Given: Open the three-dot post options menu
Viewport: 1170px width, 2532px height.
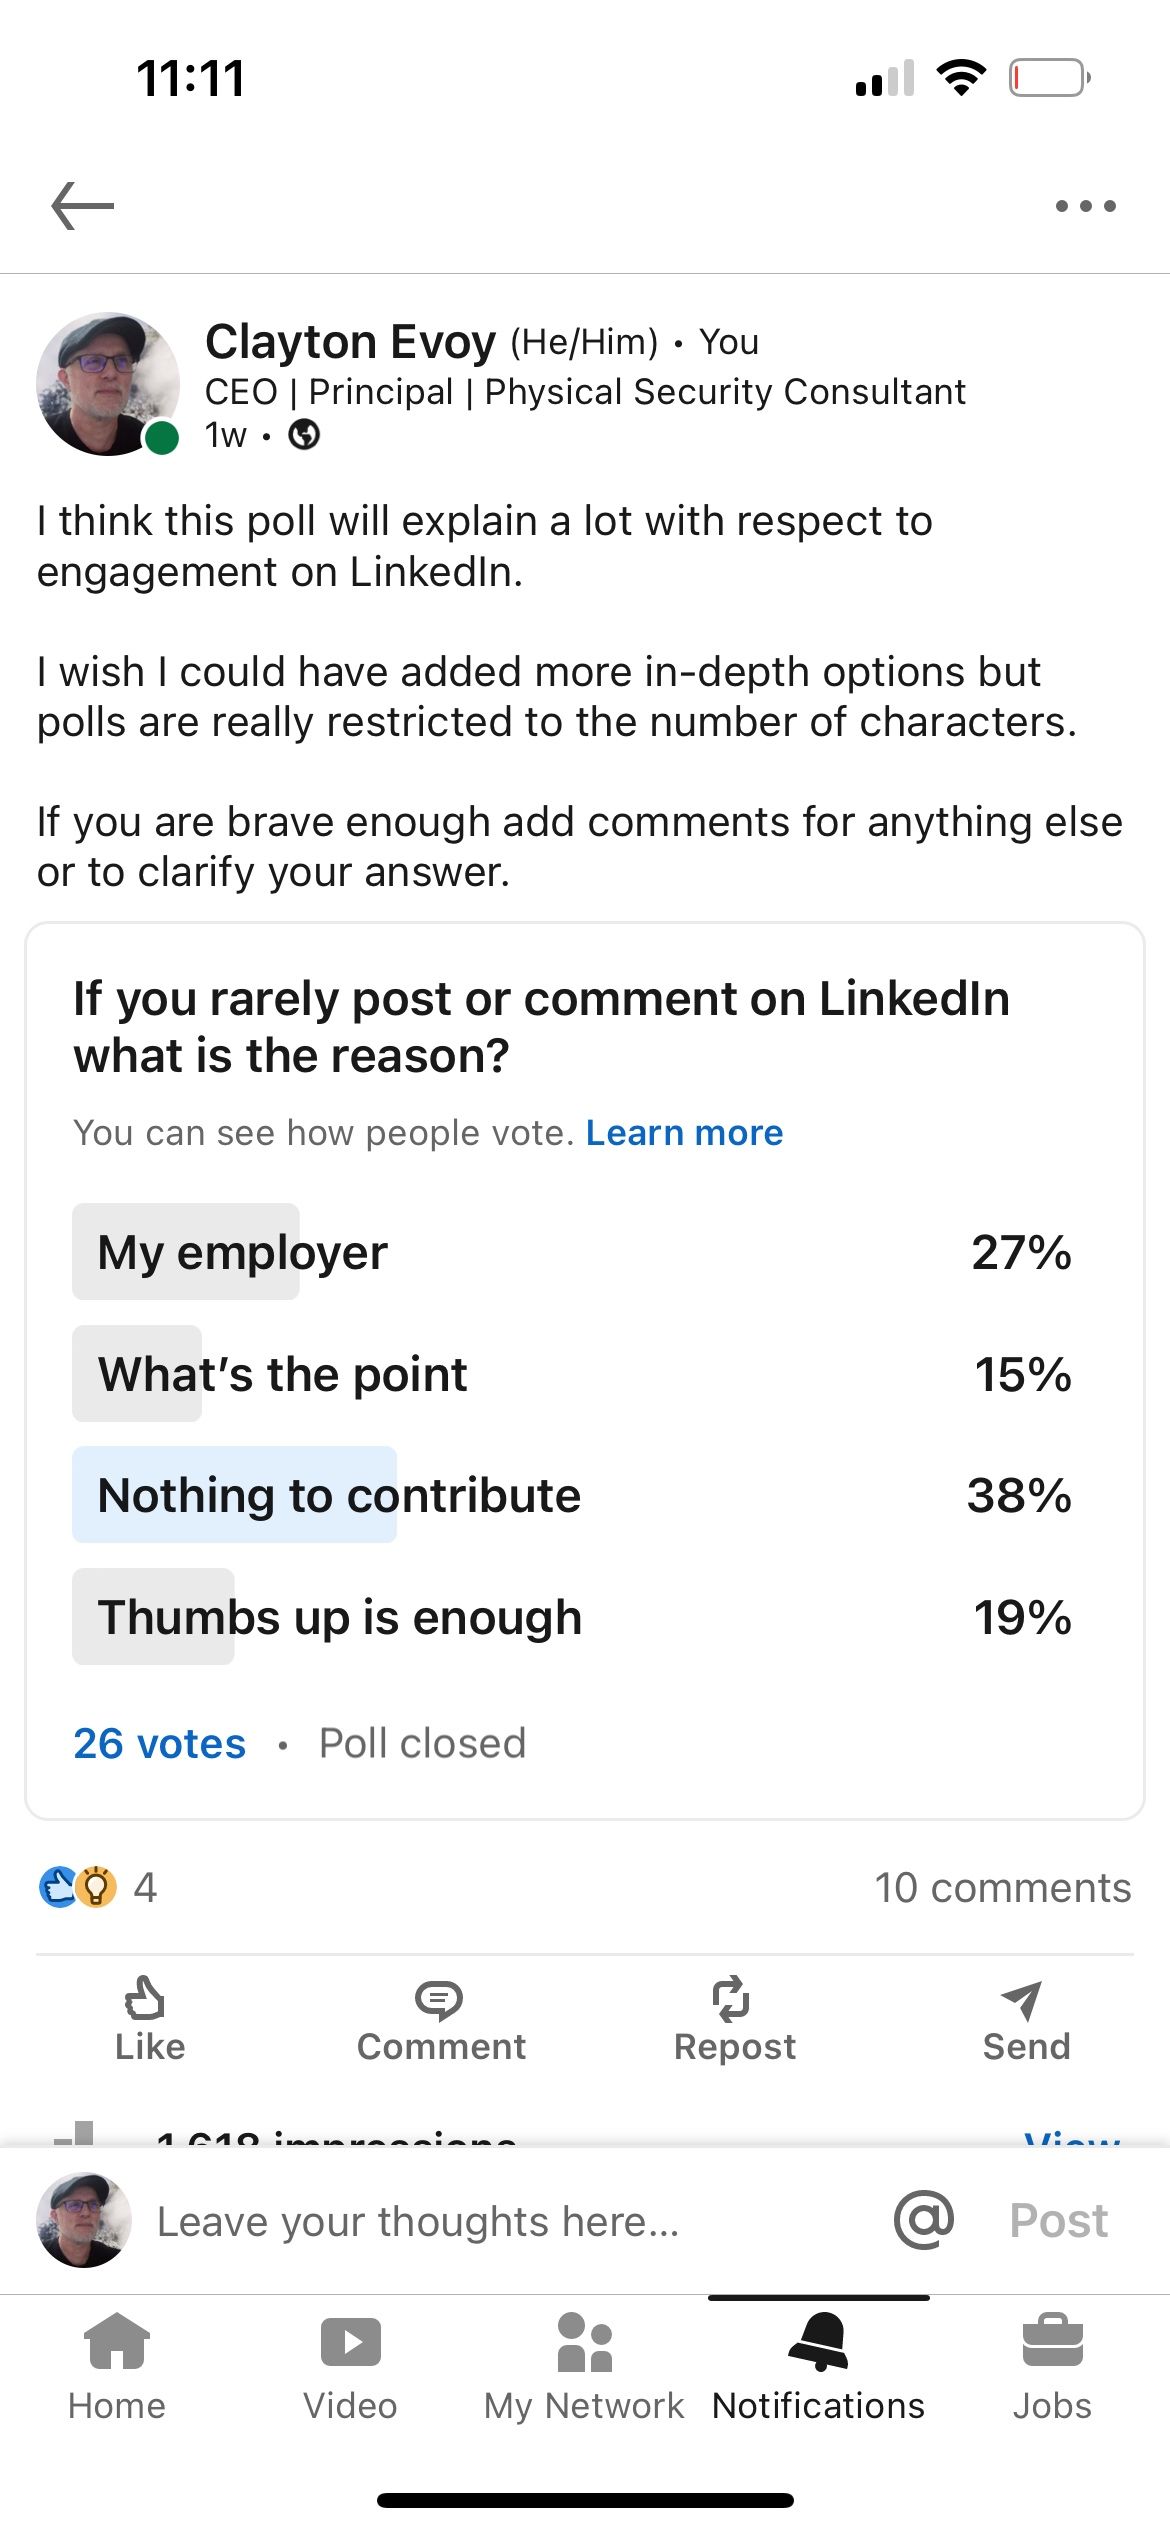Looking at the screenshot, I should [x=1086, y=206].
